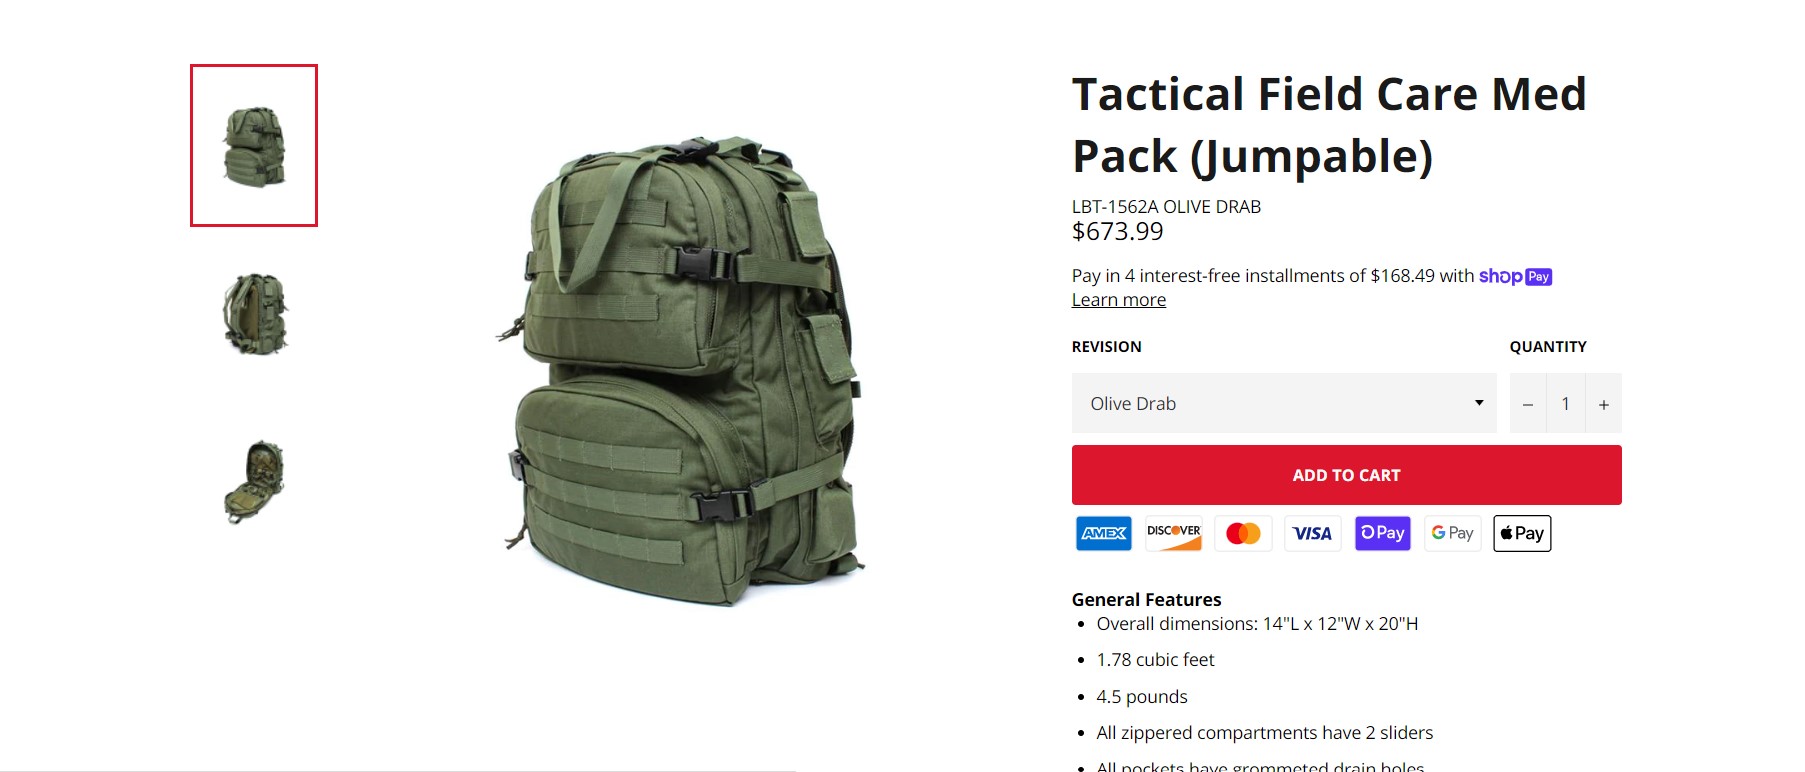The width and height of the screenshot is (1805, 772).
Task: Select the back view backpack thumbnail
Action: click(255, 313)
